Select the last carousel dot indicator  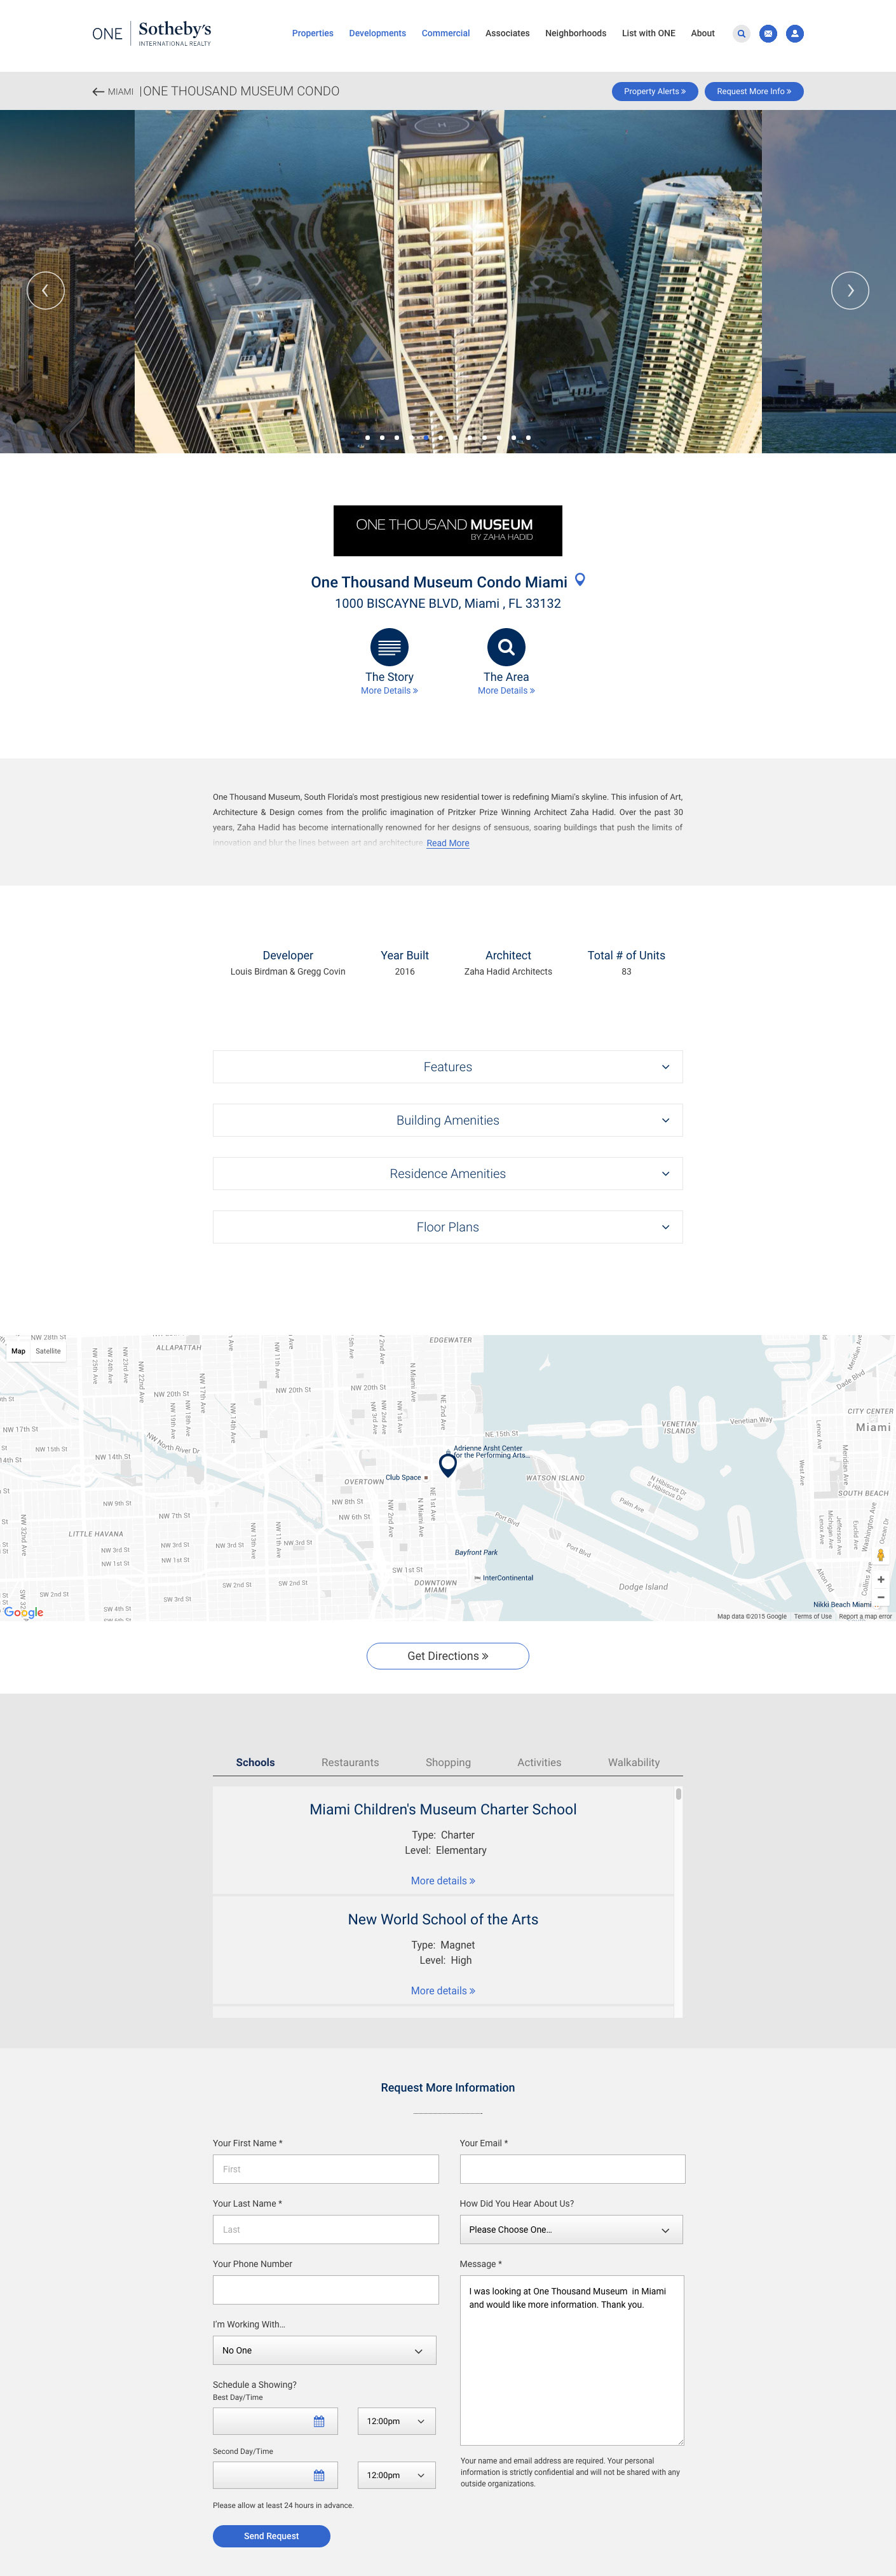coord(528,437)
